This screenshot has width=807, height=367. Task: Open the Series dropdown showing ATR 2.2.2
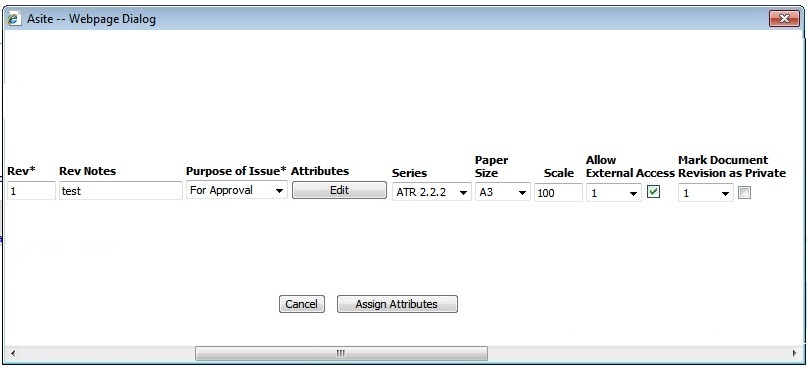pyautogui.click(x=431, y=193)
